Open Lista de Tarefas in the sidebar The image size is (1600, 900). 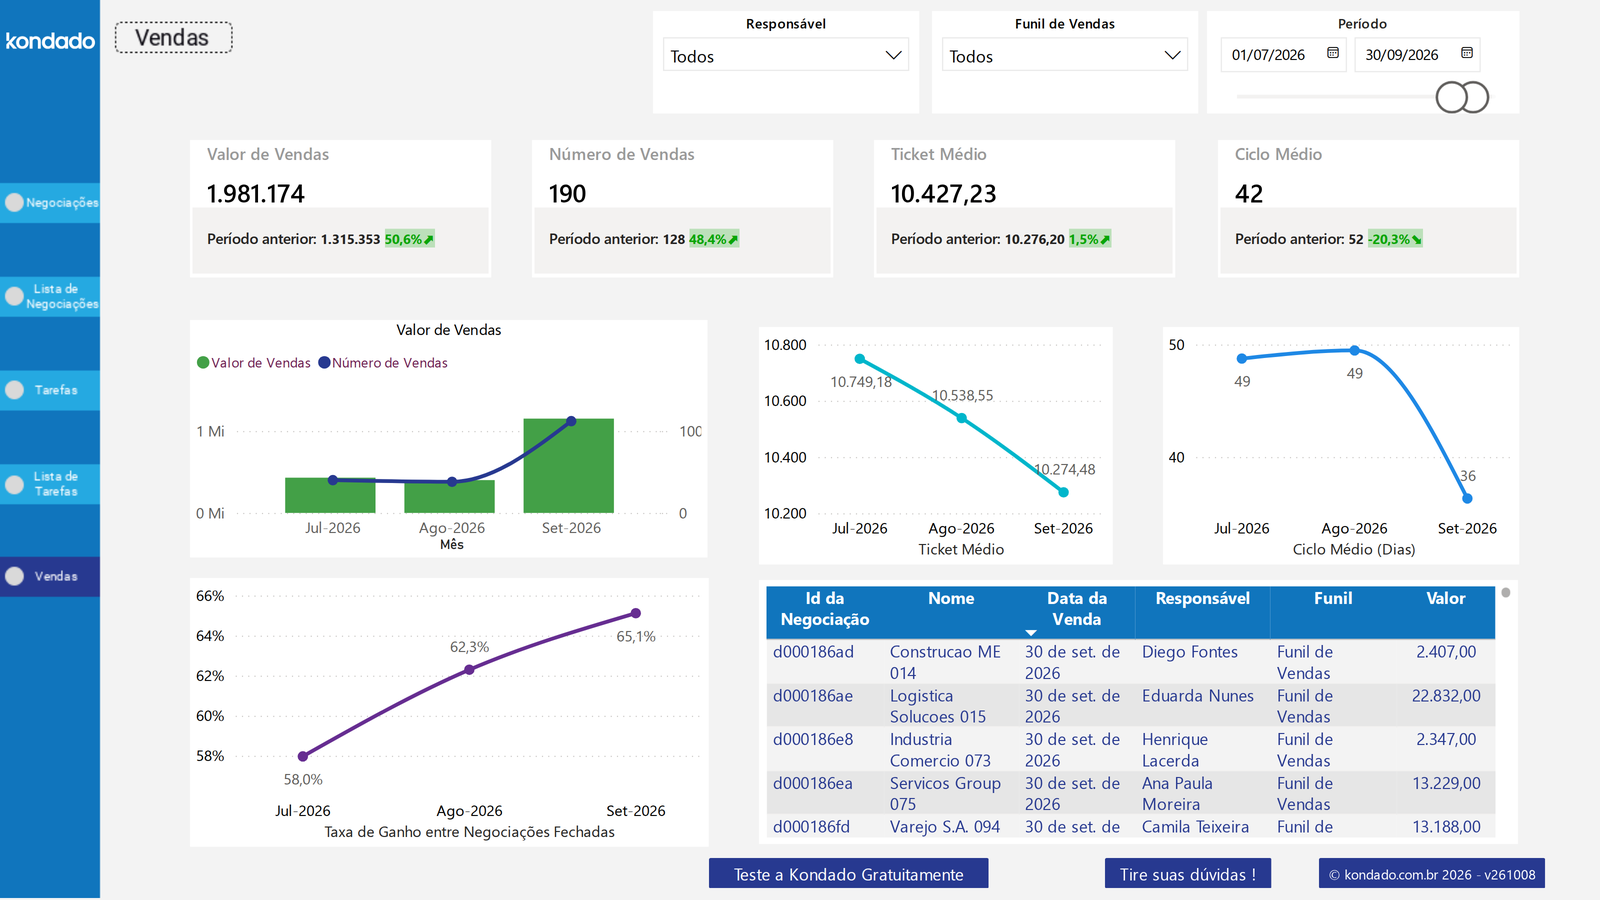pos(50,484)
